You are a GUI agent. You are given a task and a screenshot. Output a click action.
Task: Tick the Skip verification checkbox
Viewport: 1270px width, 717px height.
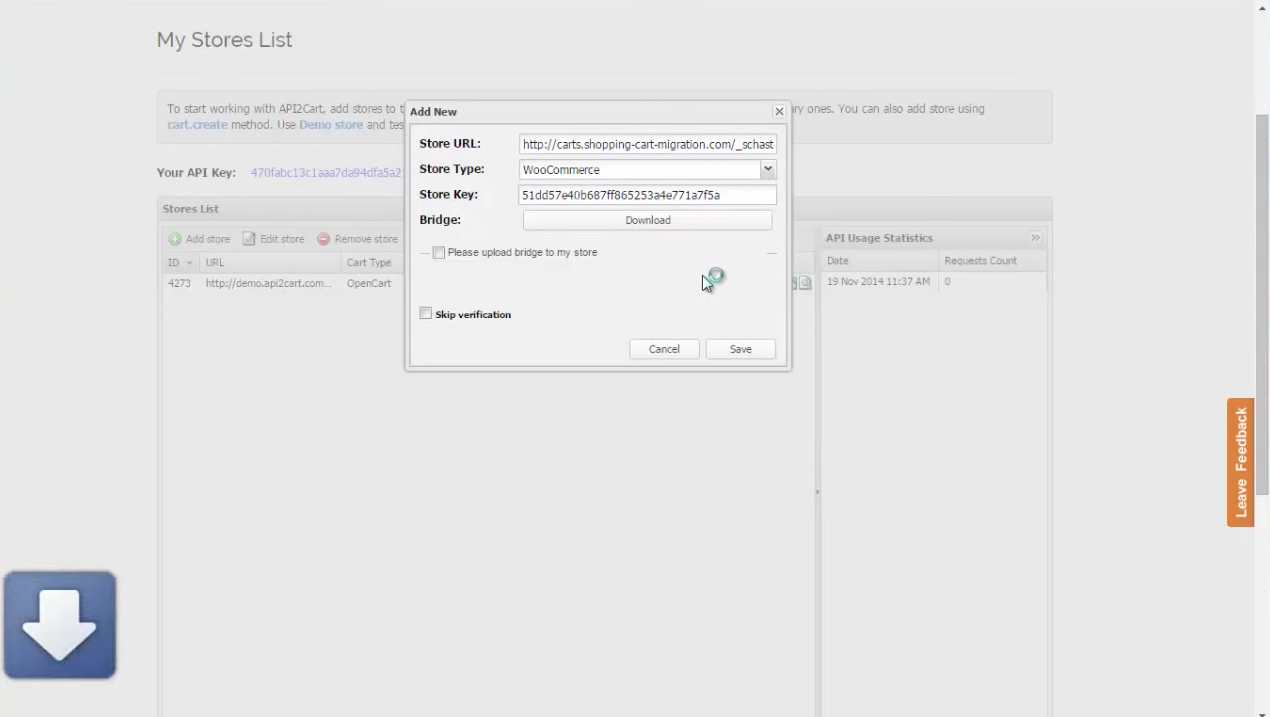[426, 314]
